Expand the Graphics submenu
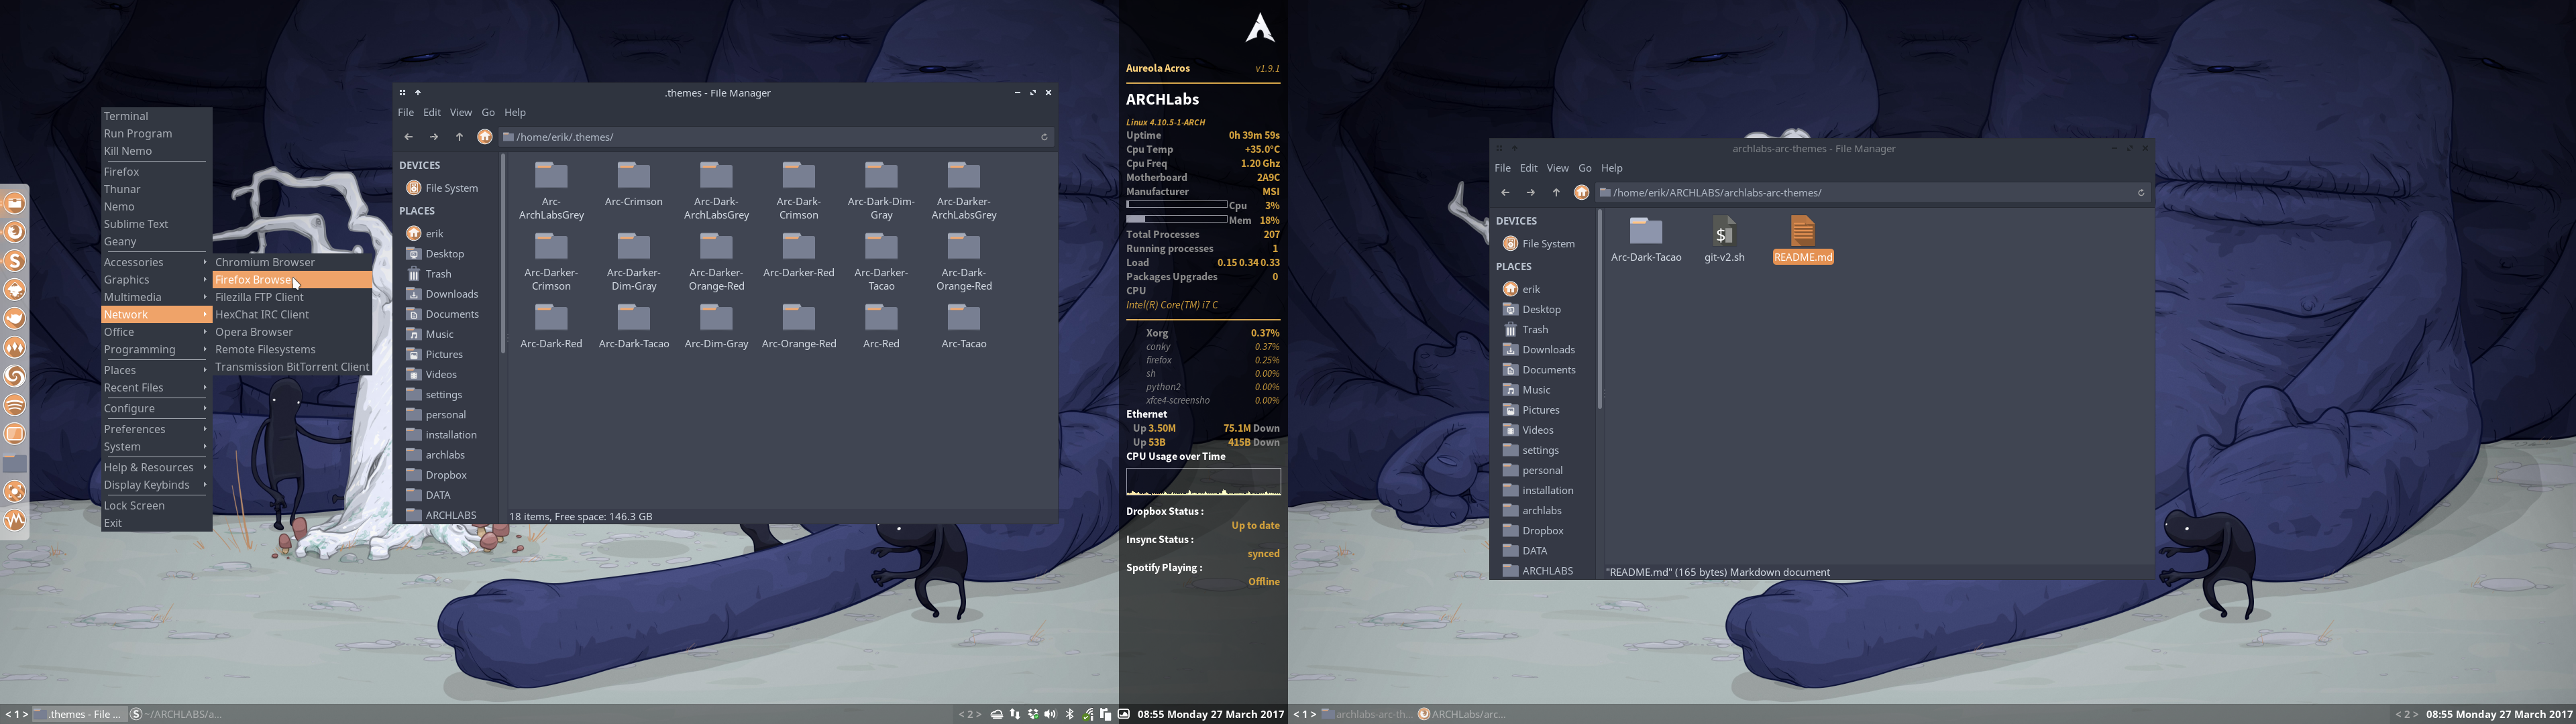The width and height of the screenshot is (2576, 724). (x=156, y=280)
